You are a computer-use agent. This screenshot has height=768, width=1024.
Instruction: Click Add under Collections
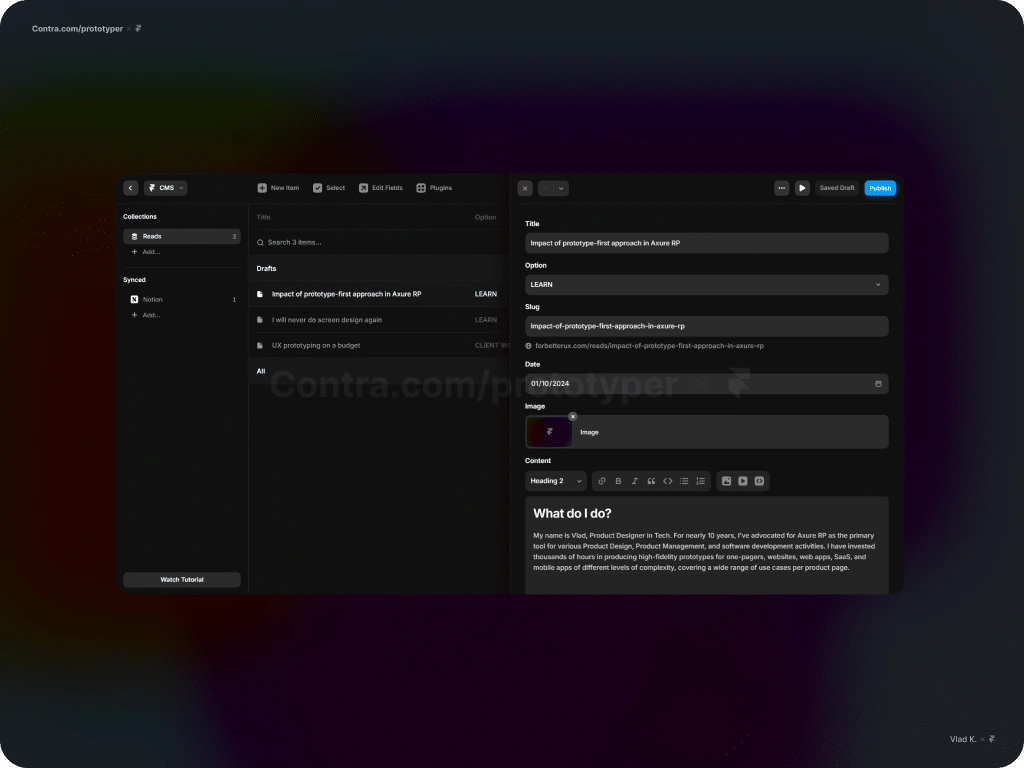pyautogui.click(x=146, y=252)
